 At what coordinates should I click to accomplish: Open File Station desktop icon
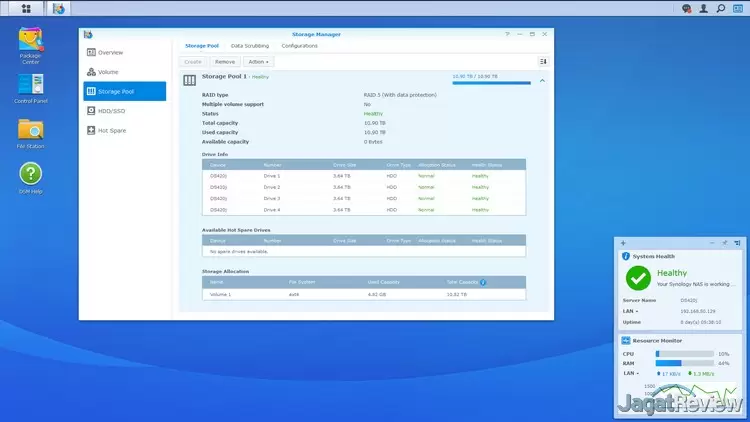tap(30, 134)
